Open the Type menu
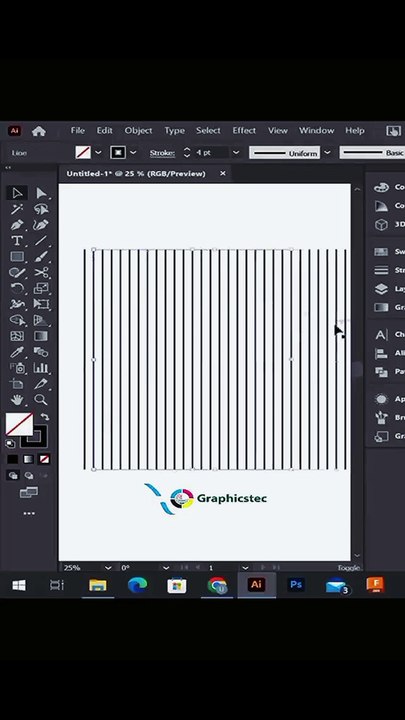Viewport: 405px width, 720px height. click(x=174, y=130)
